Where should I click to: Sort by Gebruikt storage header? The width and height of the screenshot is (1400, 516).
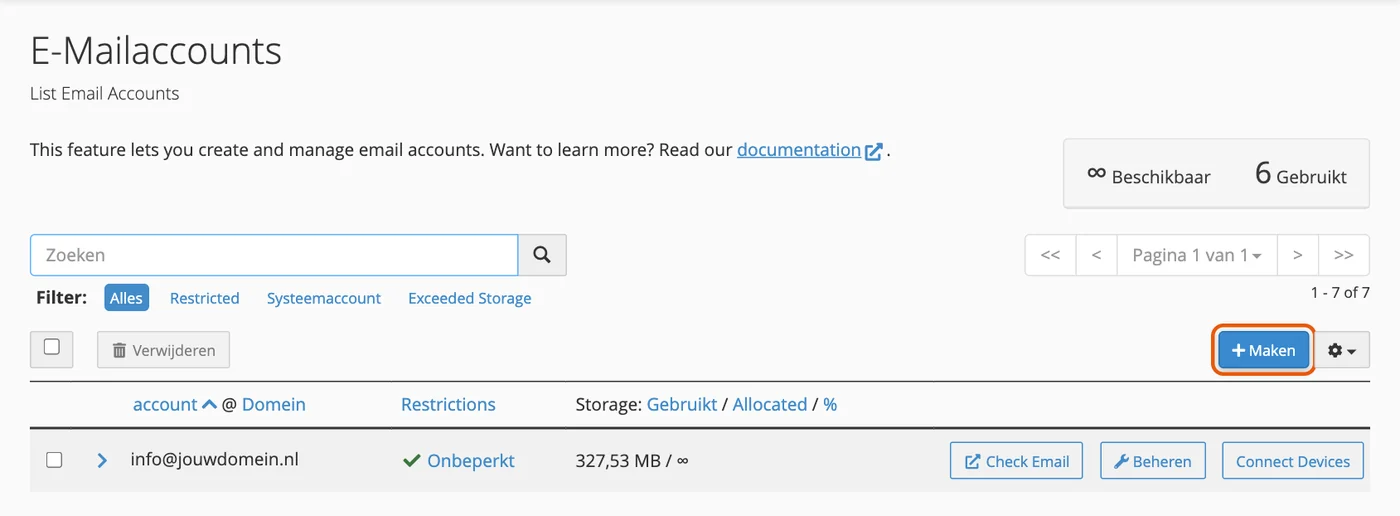682,404
